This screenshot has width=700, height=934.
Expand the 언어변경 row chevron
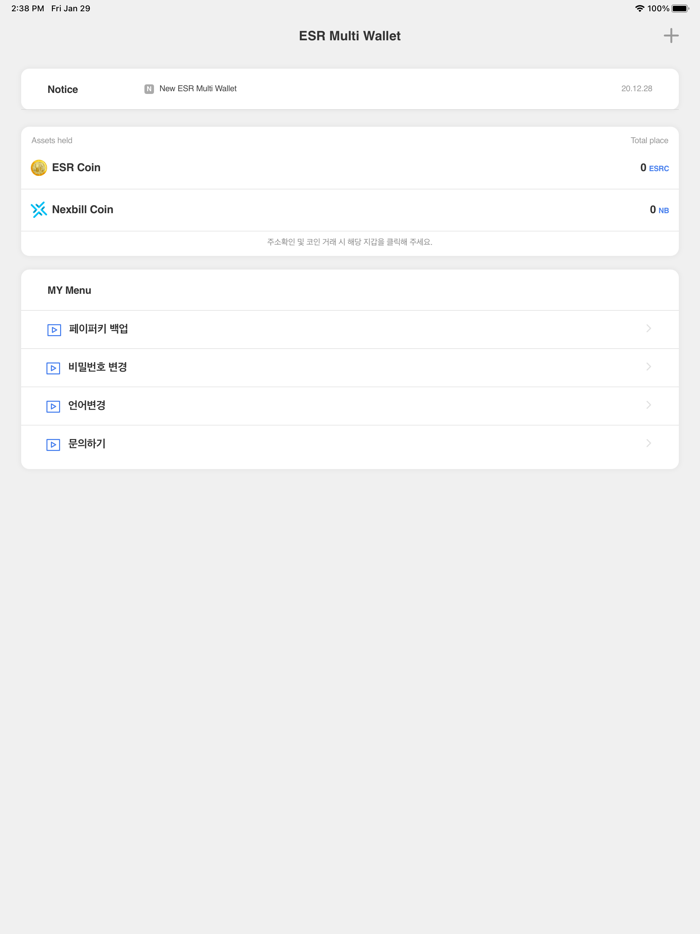coord(648,405)
